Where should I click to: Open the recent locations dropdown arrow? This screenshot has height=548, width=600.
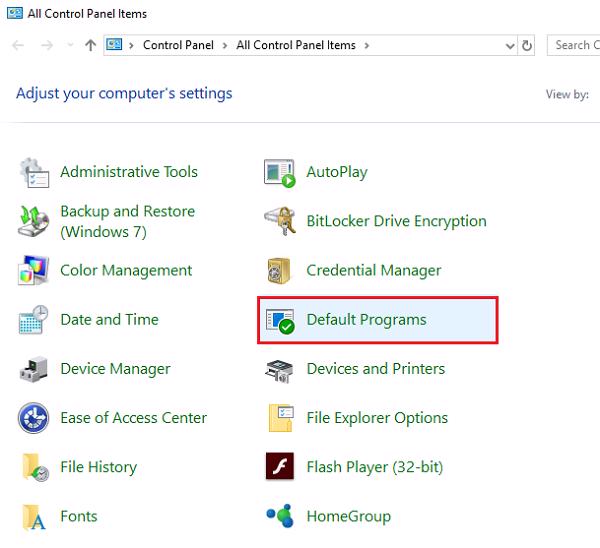[70, 45]
